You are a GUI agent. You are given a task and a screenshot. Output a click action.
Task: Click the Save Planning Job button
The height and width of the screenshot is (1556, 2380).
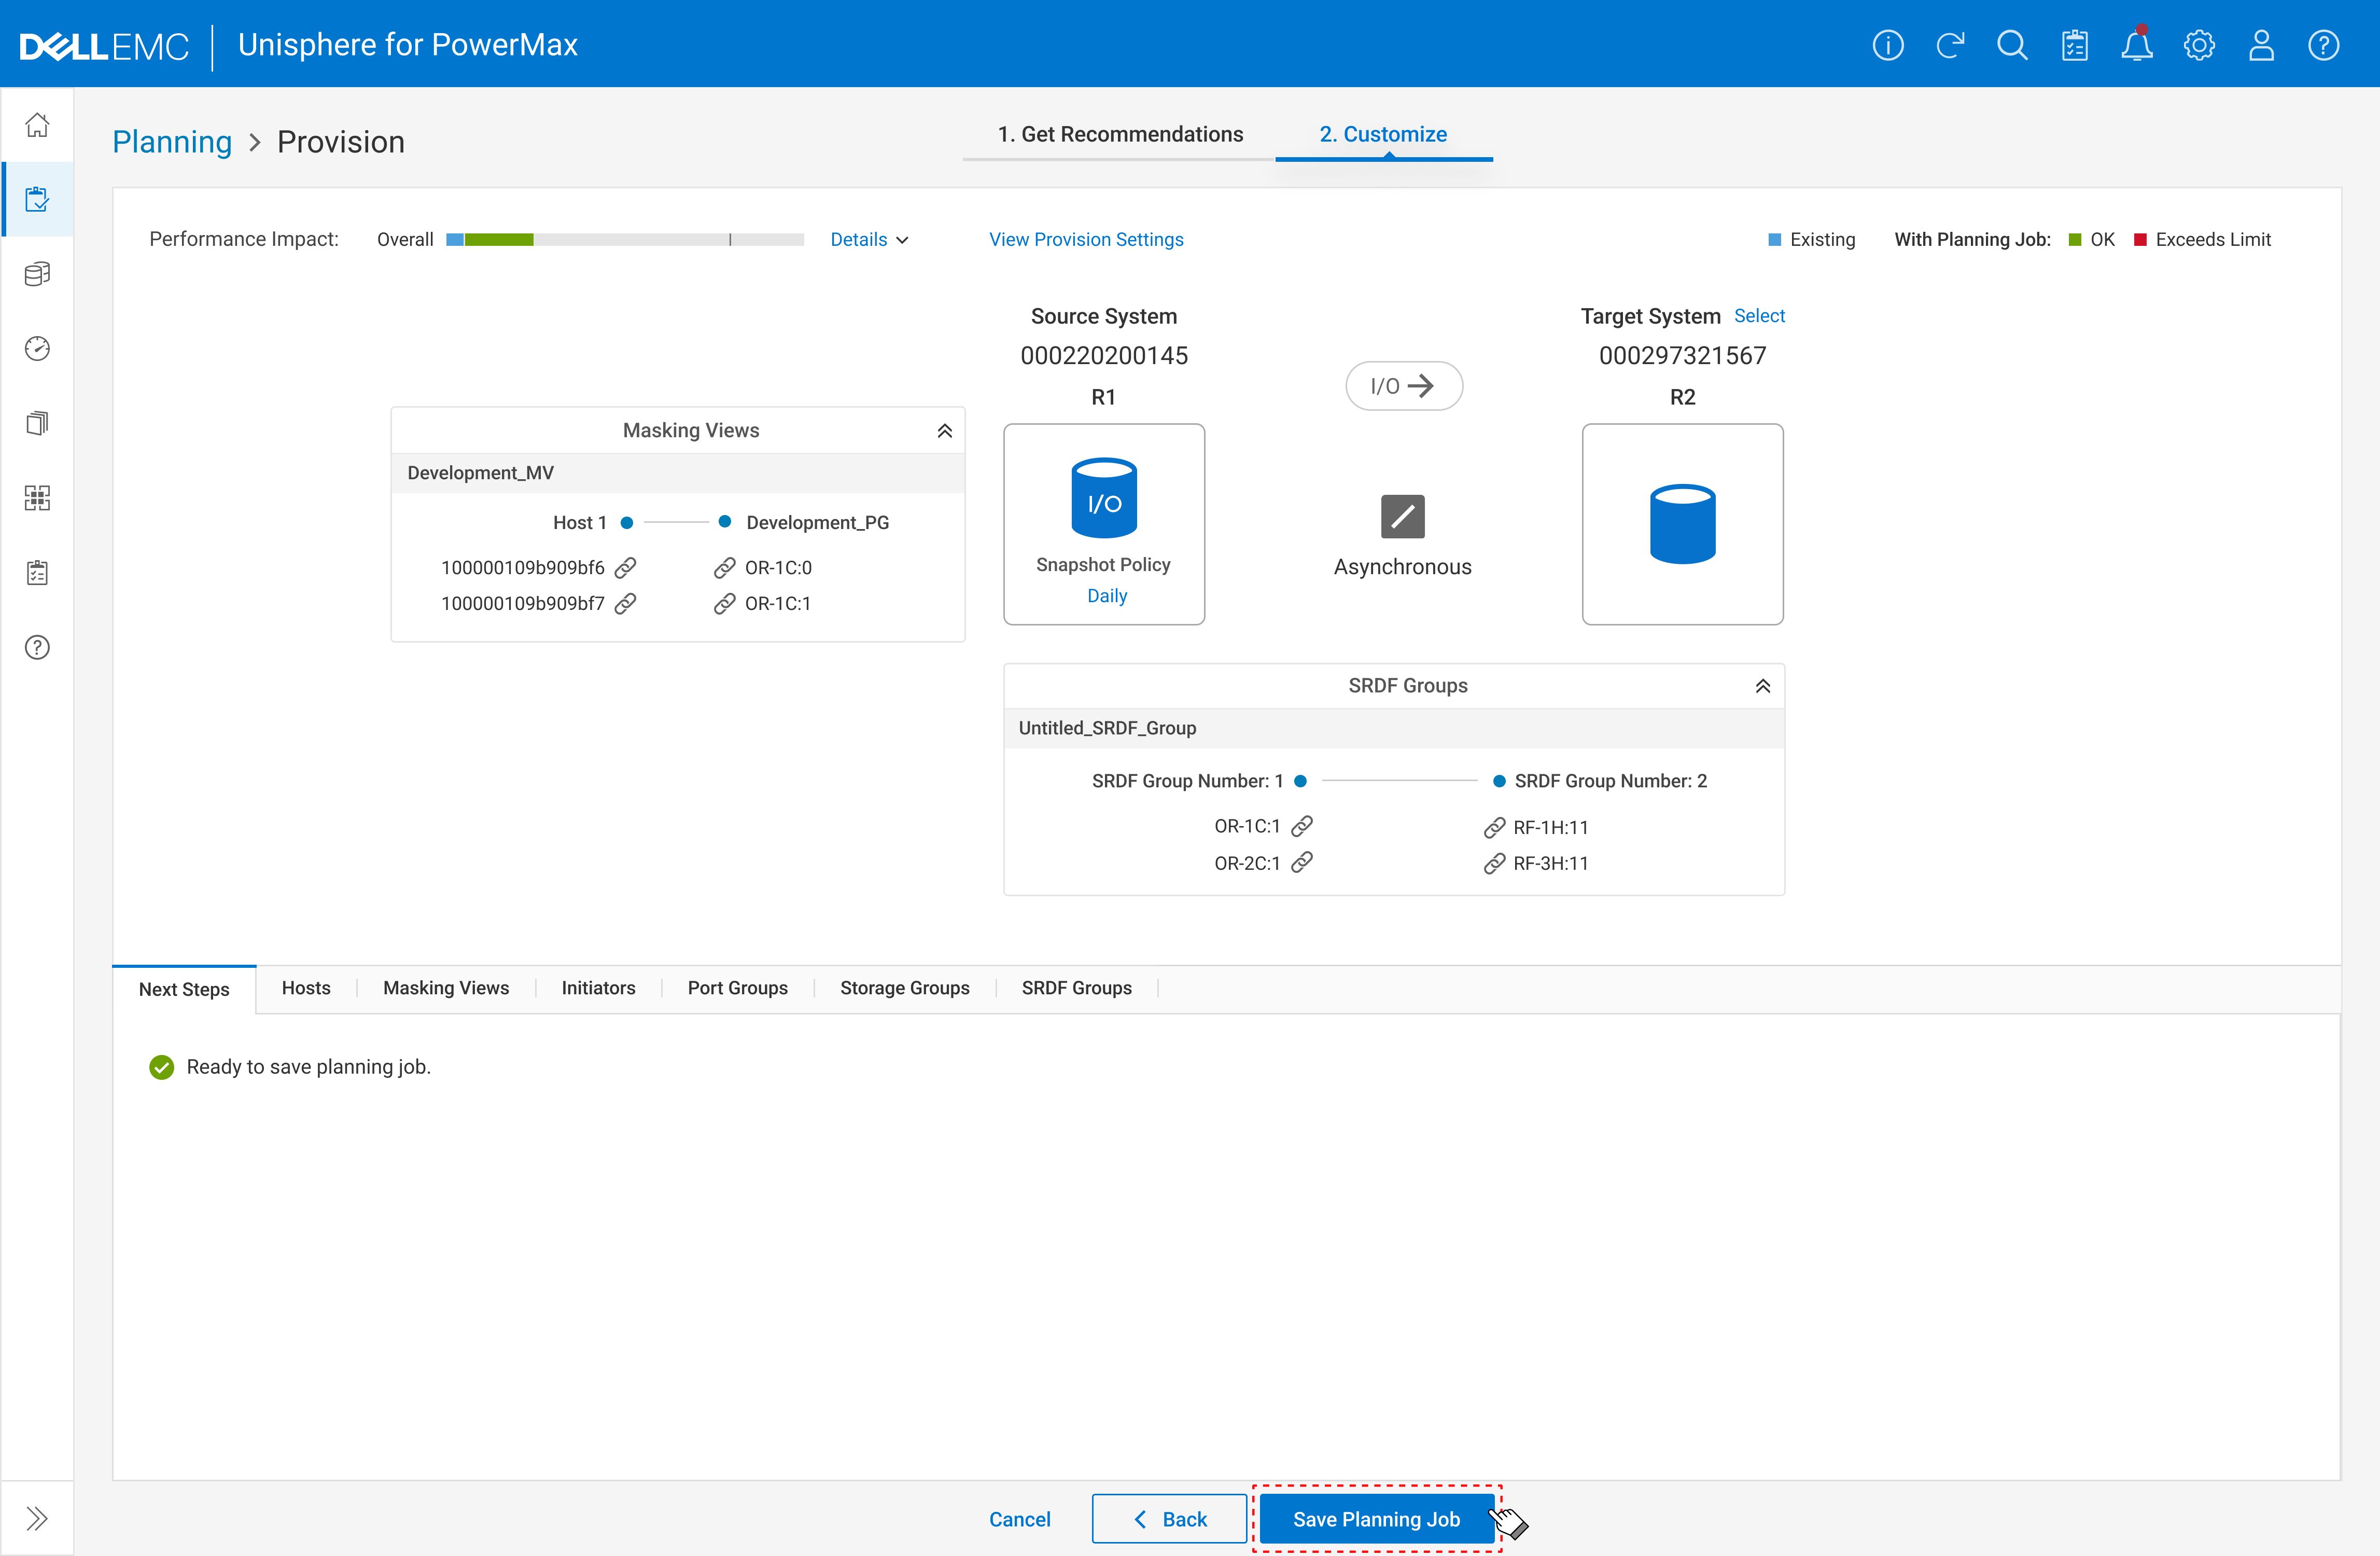[x=1376, y=1519]
